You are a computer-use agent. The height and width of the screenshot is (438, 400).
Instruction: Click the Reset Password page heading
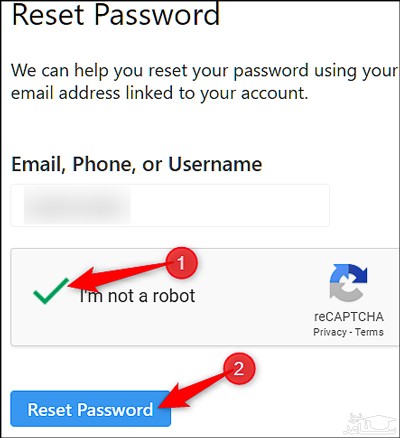[116, 14]
